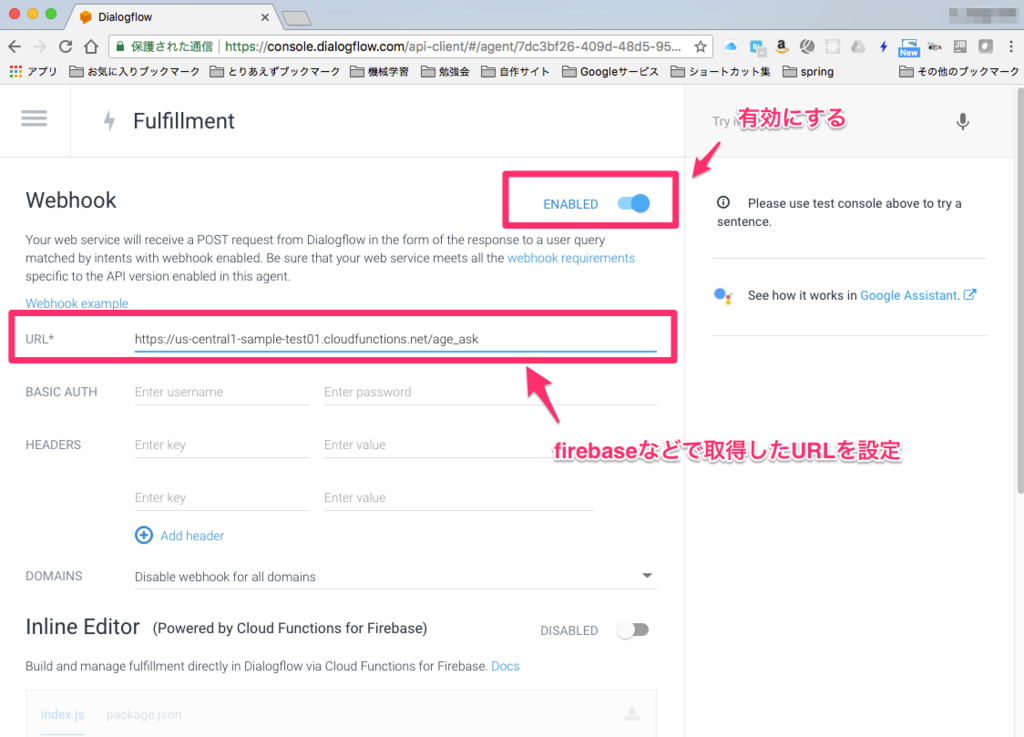1024x737 pixels.
Task: Open external link icon beside Google Assistant
Action: 970,294
